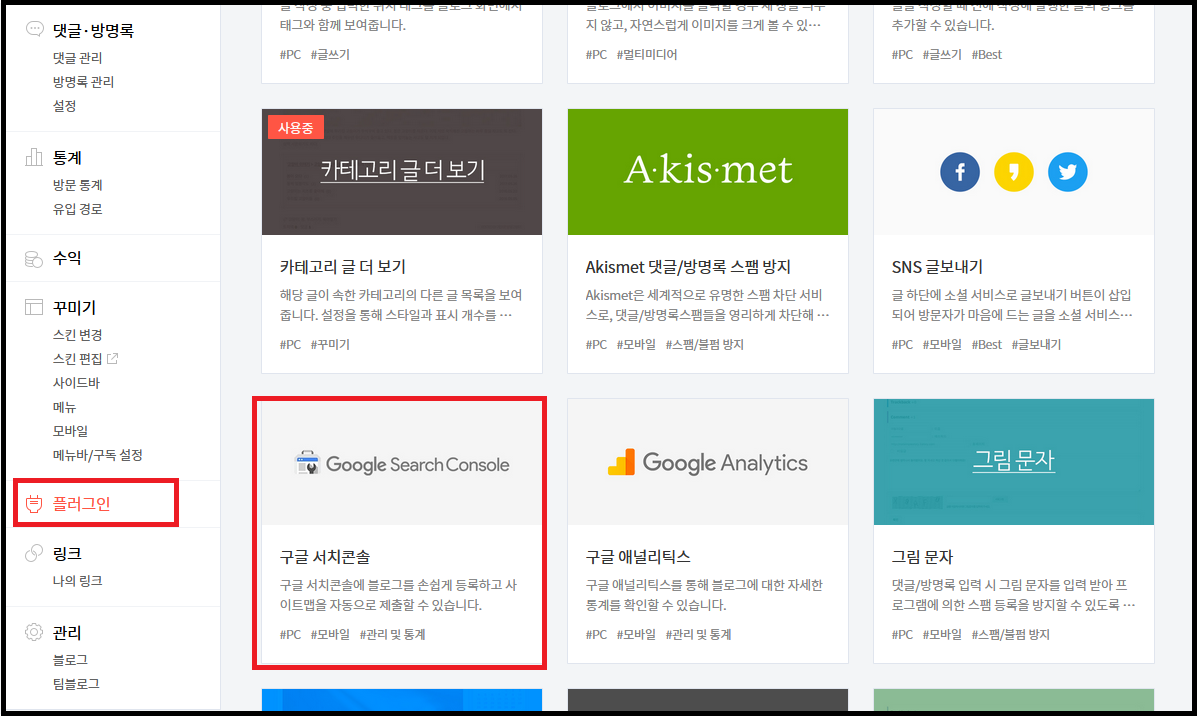Open 방명록 관리 in the sidebar
Screen dimensions: 1198x717
(83, 82)
